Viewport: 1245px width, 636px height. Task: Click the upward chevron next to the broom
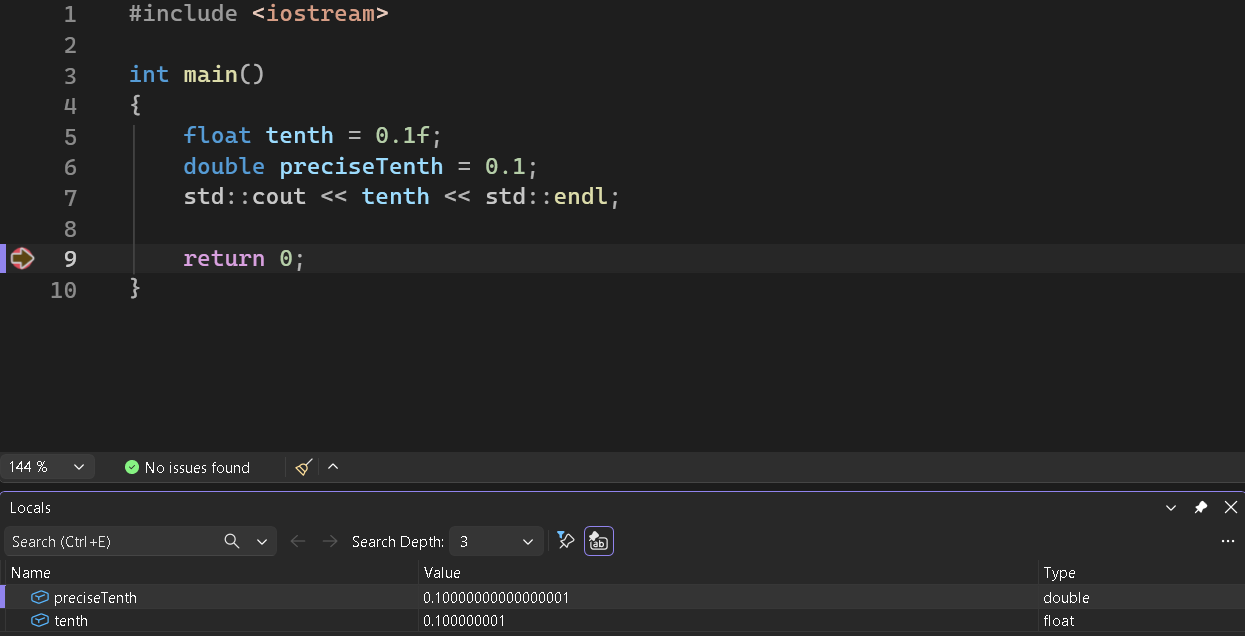point(333,467)
